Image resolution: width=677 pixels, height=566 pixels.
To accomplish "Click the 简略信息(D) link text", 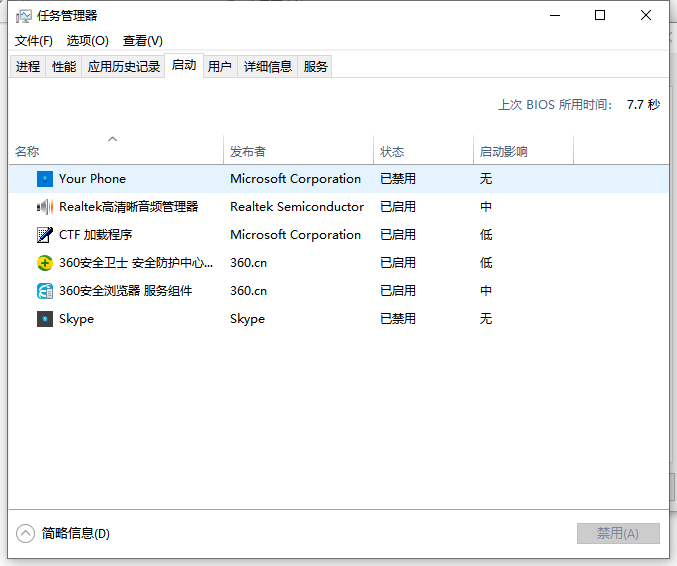I will pyautogui.click(x=76, y=534).
